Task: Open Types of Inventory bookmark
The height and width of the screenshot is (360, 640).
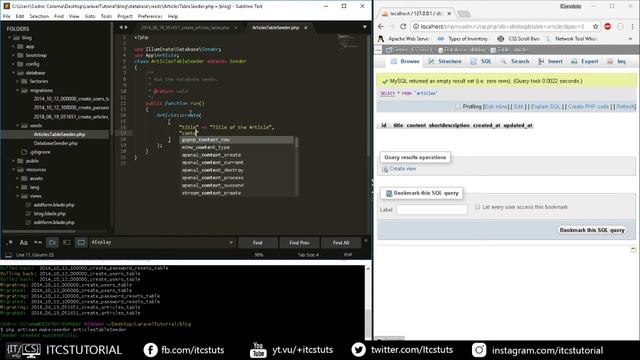Action: tap(463, 39)
